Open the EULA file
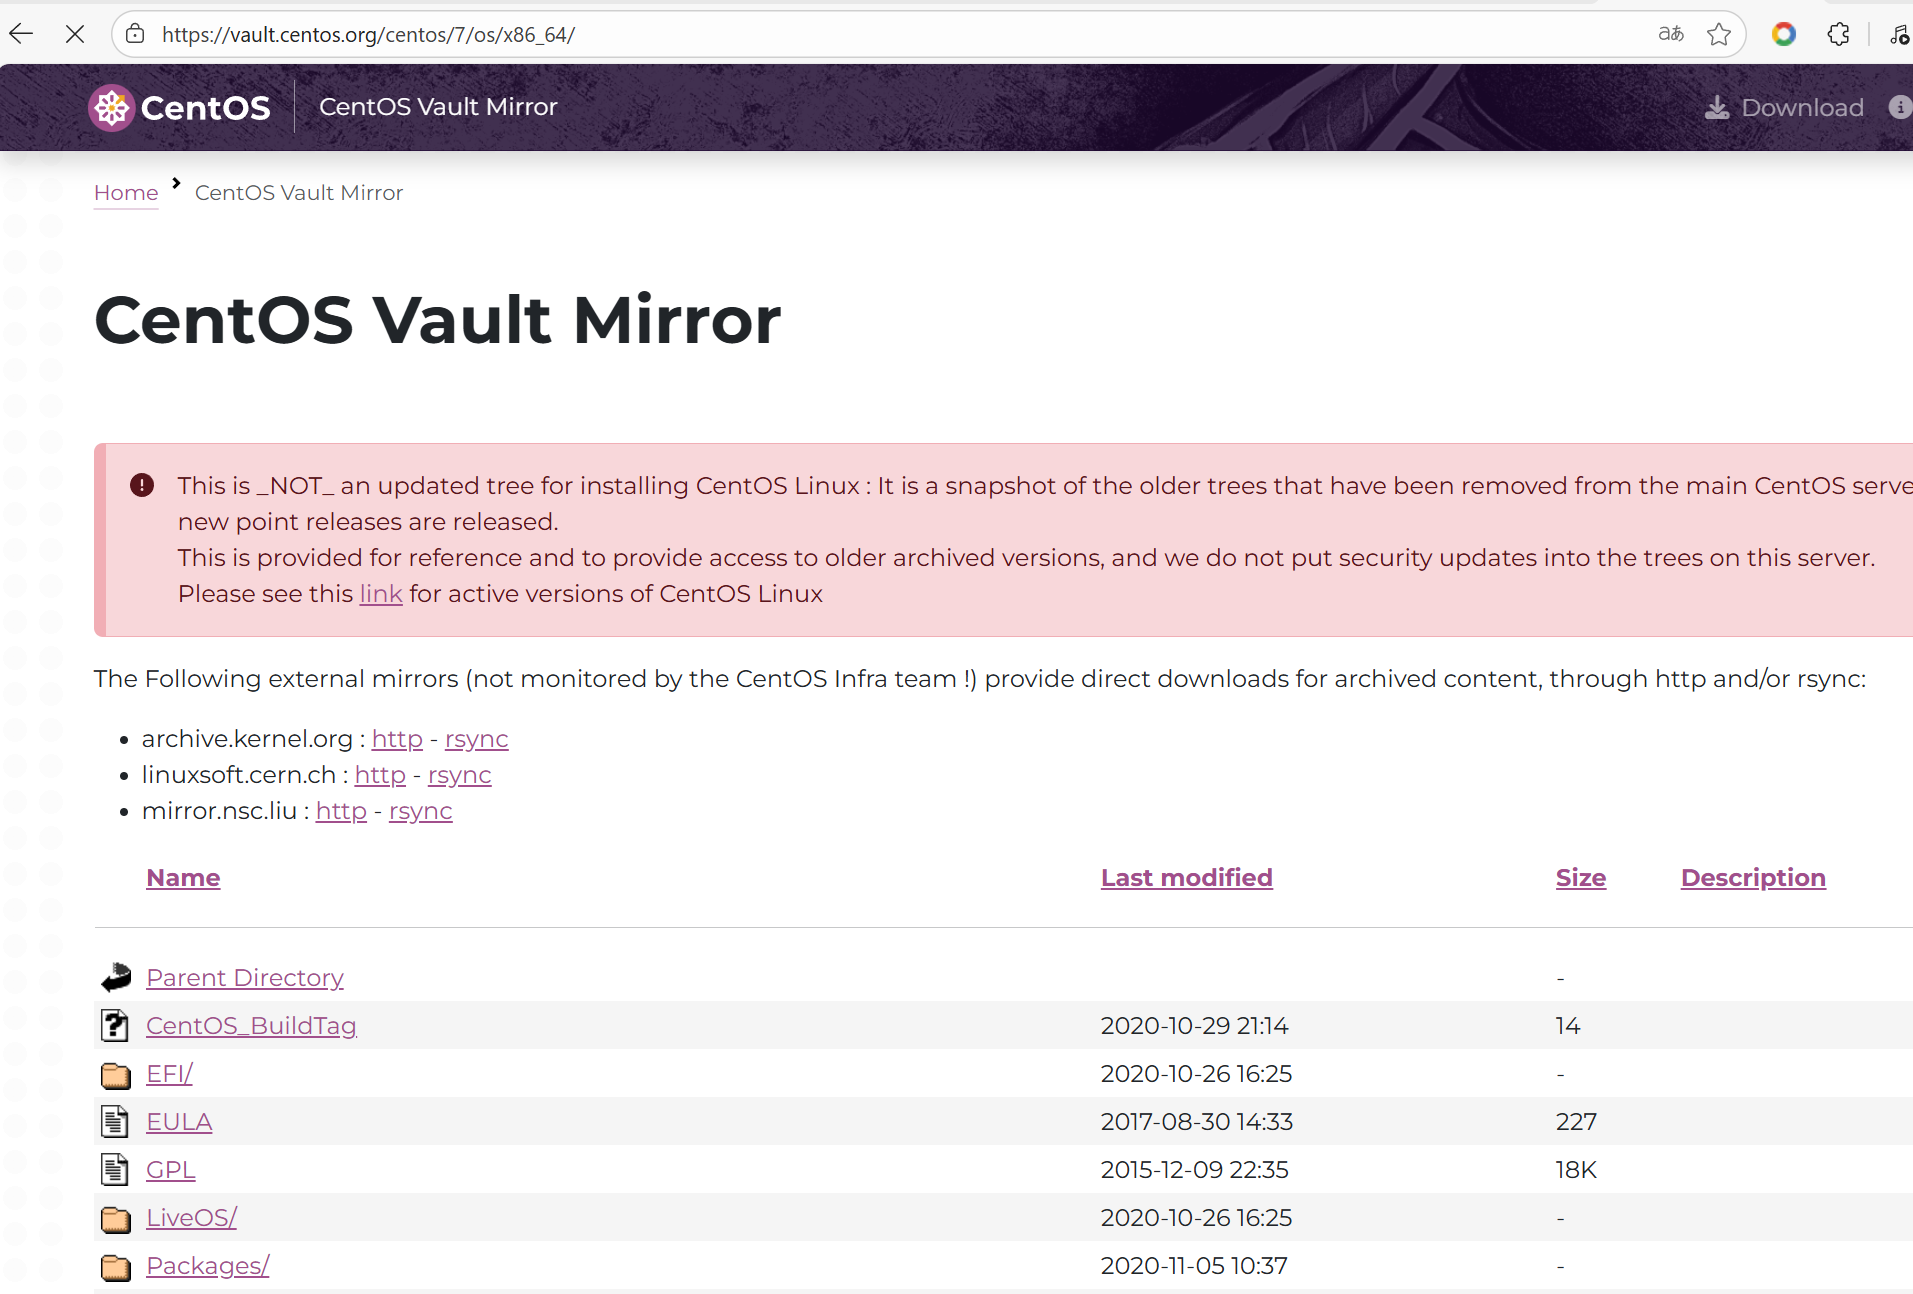The image size is (1913, 1294). [179, 1121]
